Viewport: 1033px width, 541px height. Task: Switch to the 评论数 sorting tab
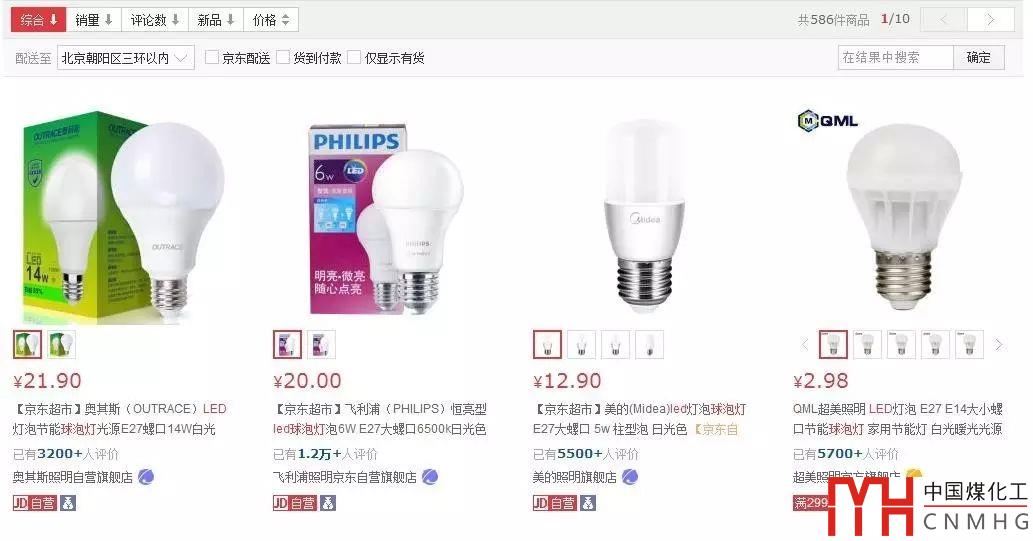(155, 20)
